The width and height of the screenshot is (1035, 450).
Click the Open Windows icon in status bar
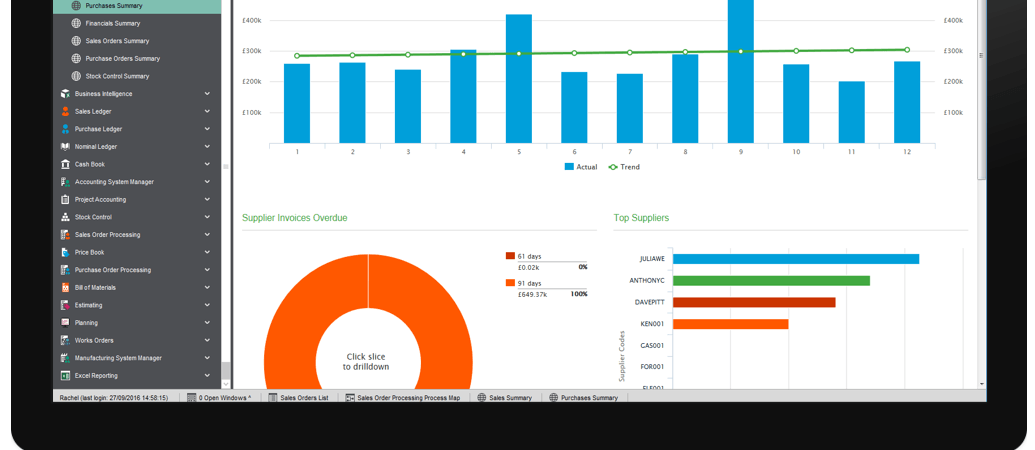click(x=191, y=398)
